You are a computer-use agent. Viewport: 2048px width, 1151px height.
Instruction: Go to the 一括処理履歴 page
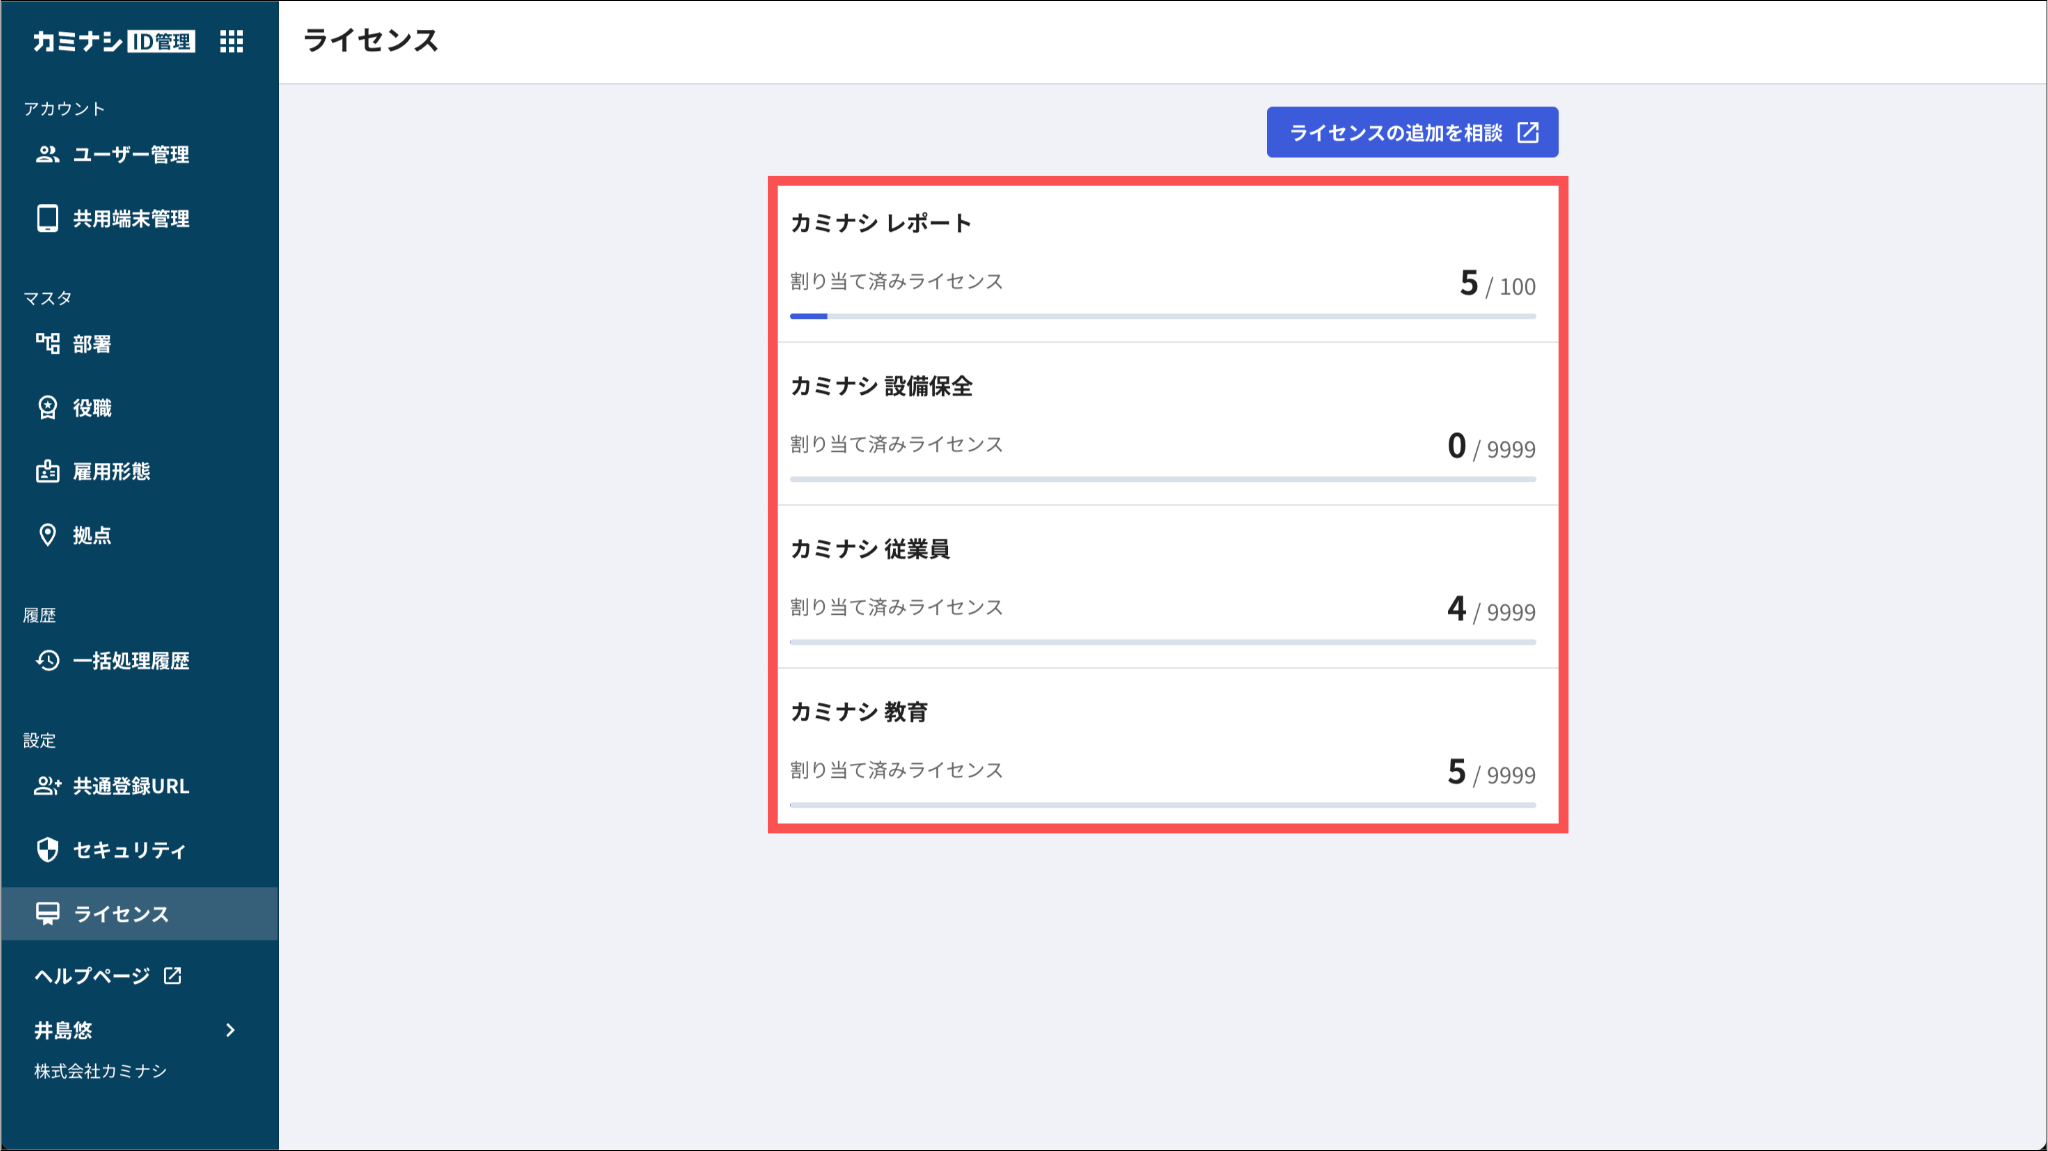(x=131, y=661)
